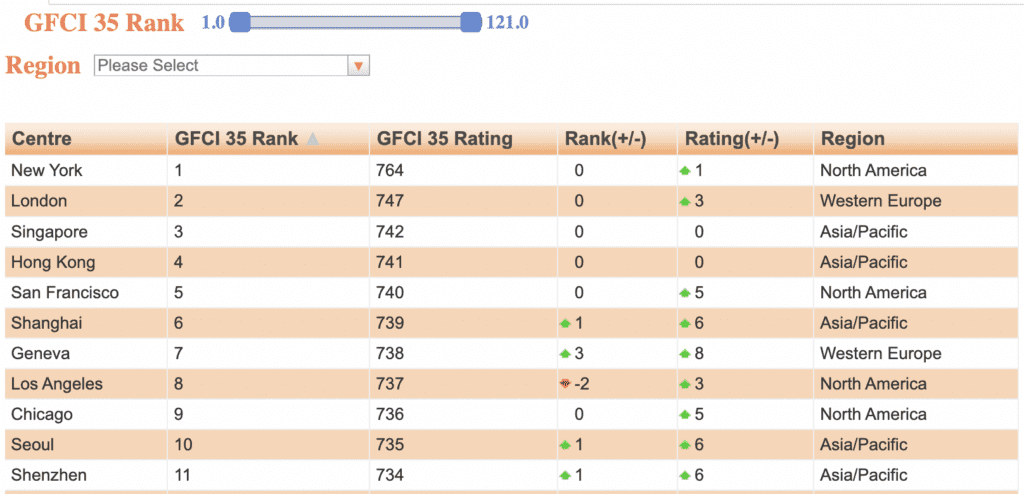
Task: Open the Region 'Please Select' dropdown
Action: click(232, 65)
